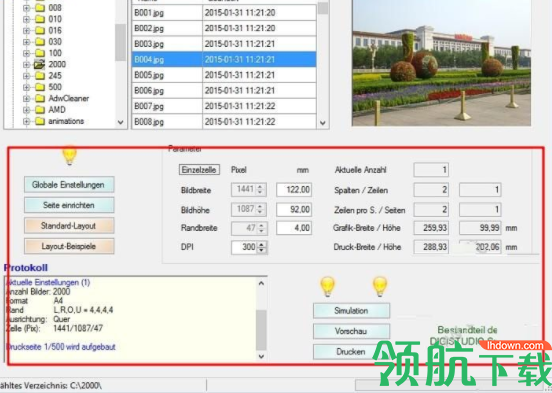This screenshot has width=552, height=393.
Task: Open the Vorschau preview
Action: tap(351, 331)
